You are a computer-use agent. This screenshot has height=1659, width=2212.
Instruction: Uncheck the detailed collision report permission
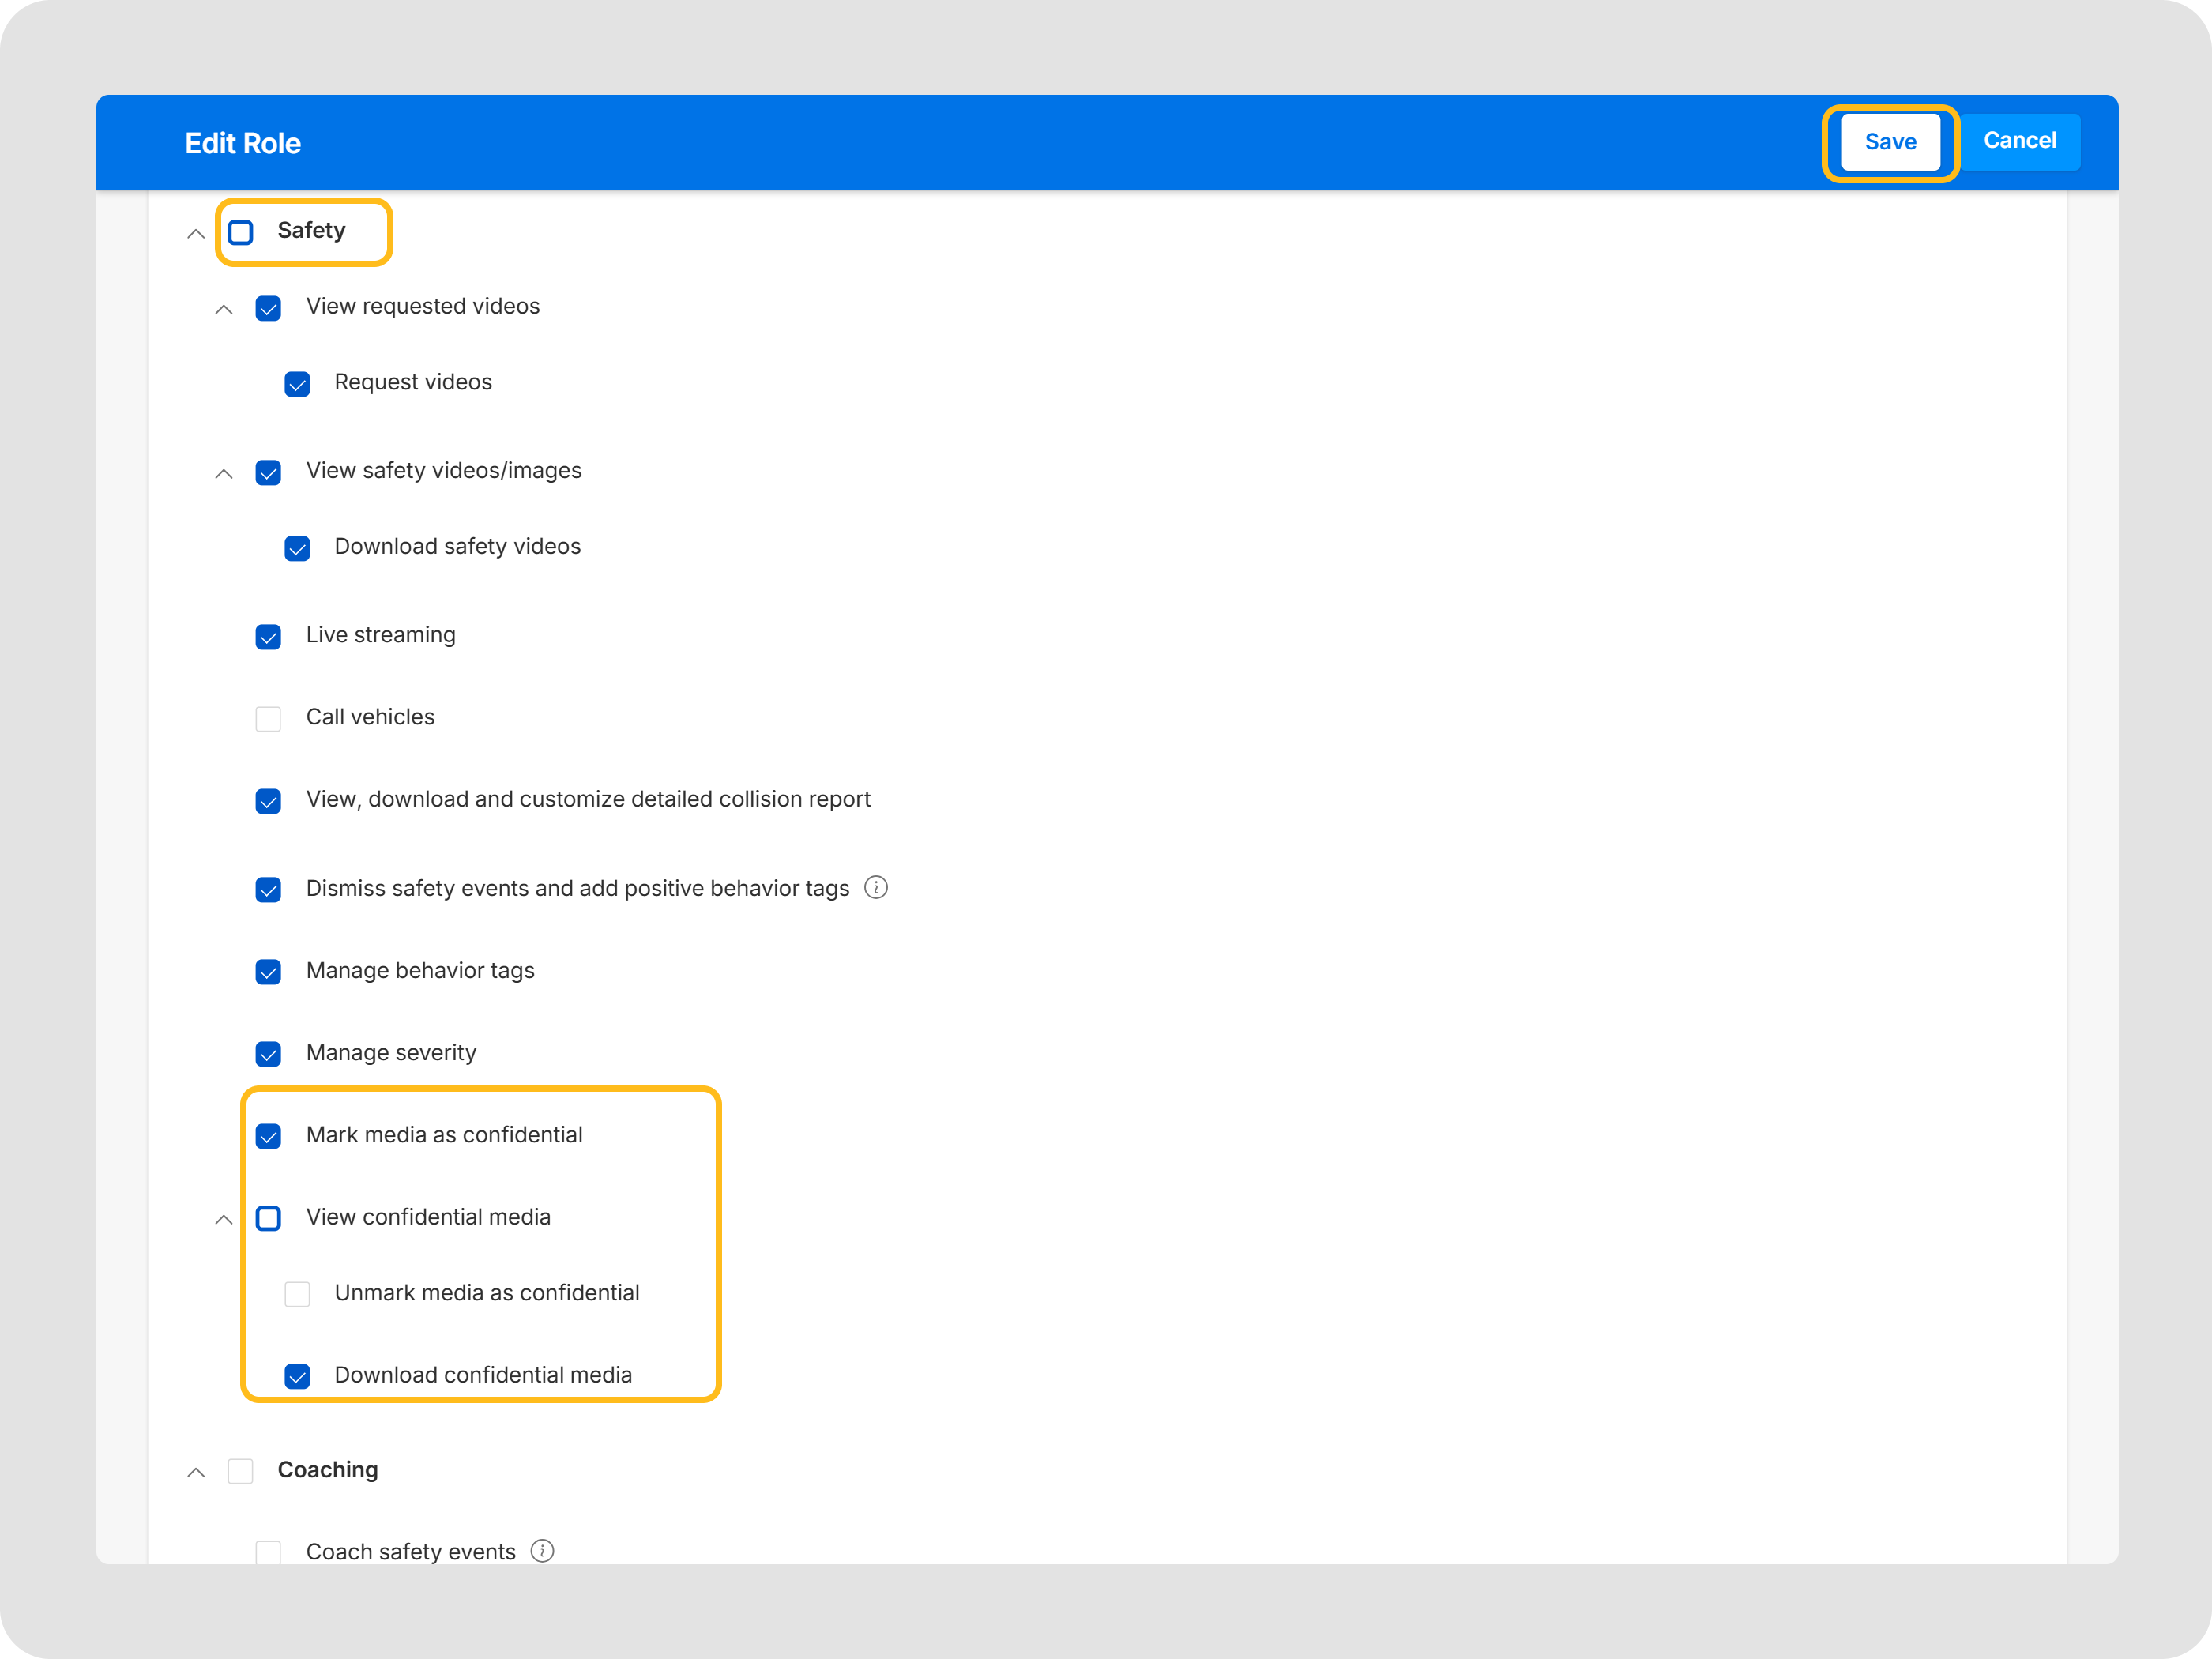point(268,801)
